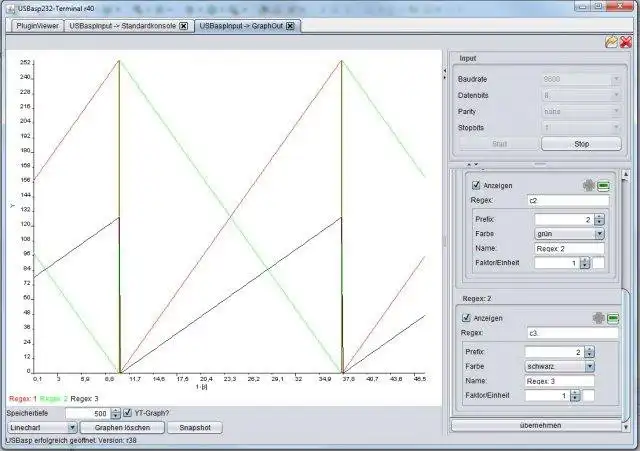
Task: Click the red Regex: 1 legend label
Action: pos(22,399)
